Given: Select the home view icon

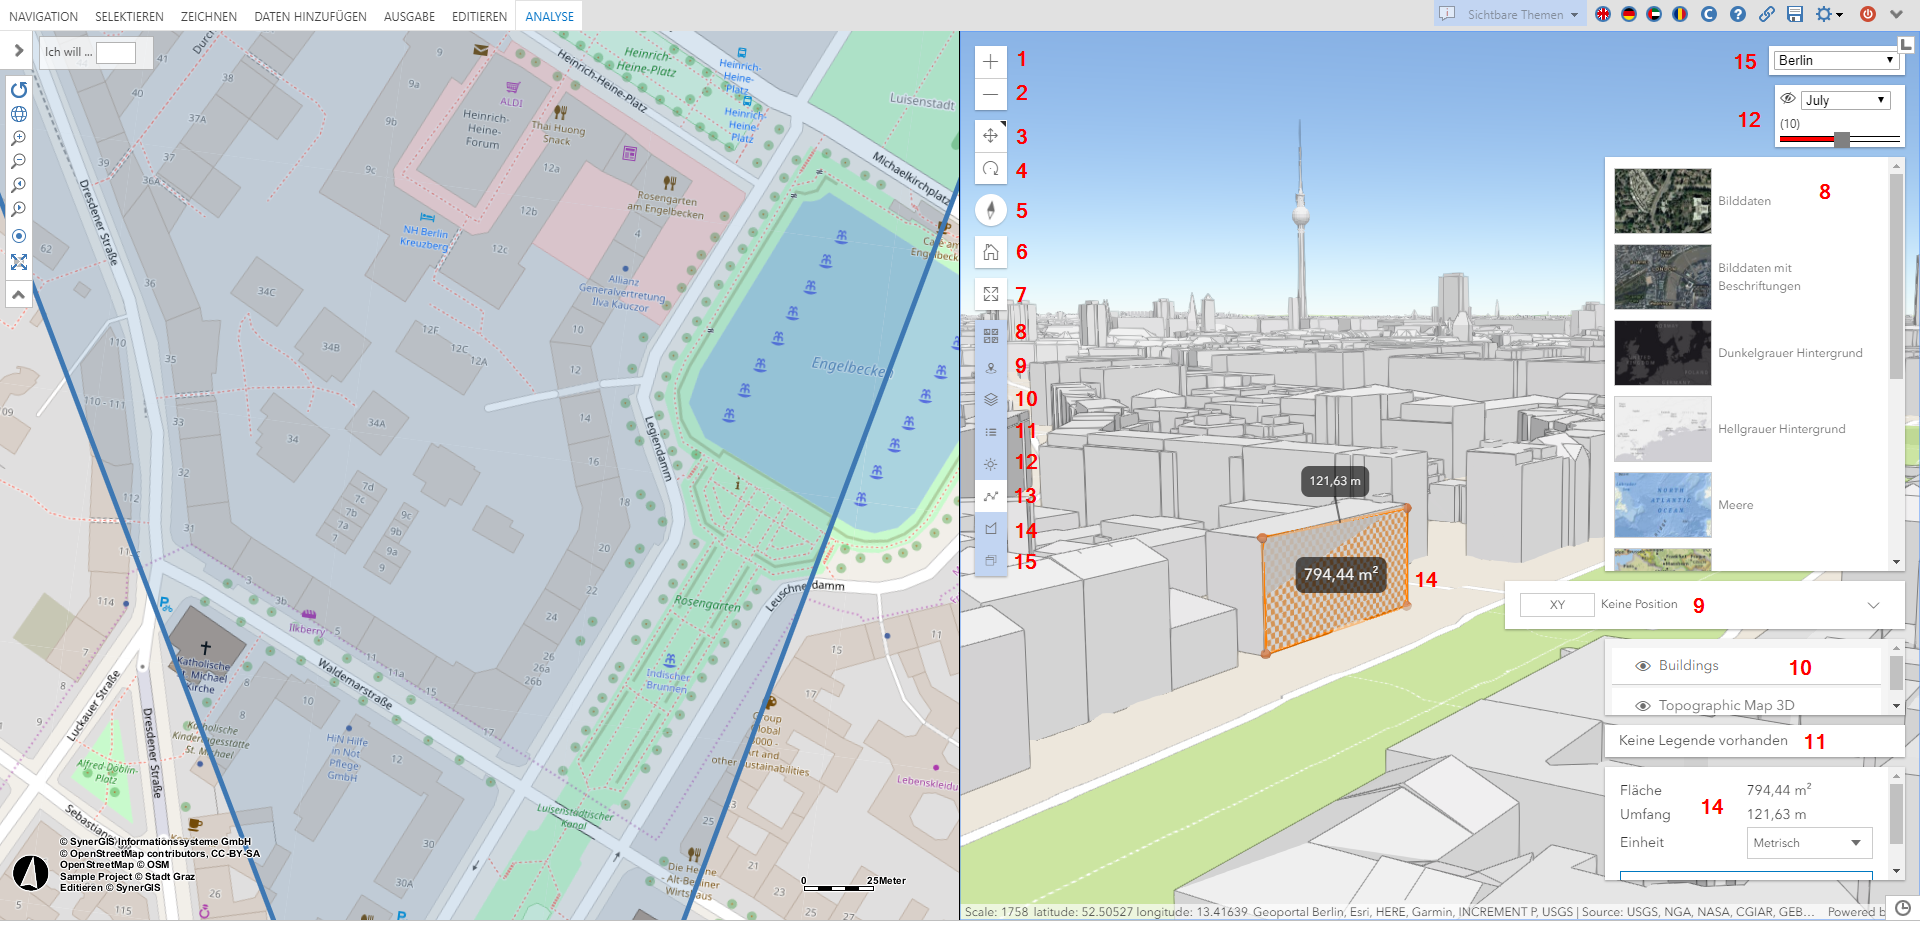Looking at the screenshot, I should click(990, 252).
